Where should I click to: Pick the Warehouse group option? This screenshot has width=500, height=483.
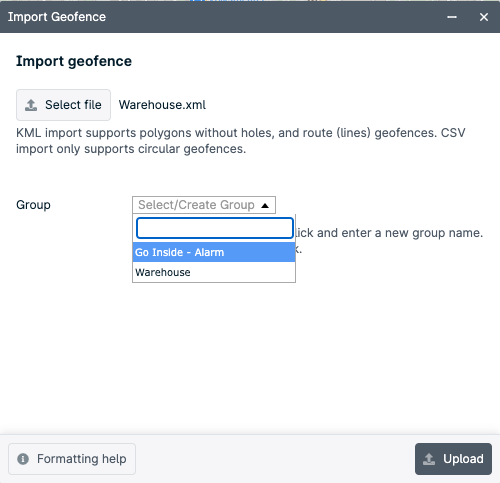(214, 272)
